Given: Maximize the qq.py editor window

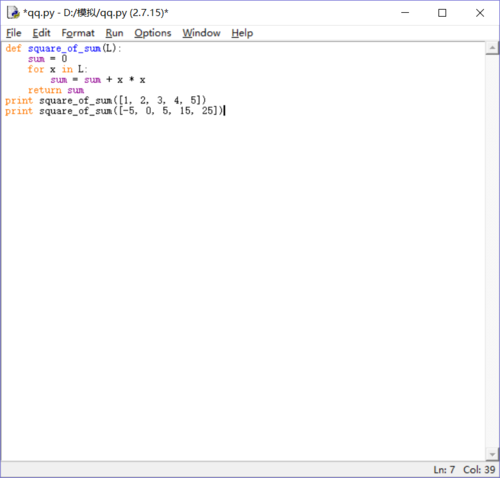Looking at the screenshot, I should [442, 13].
